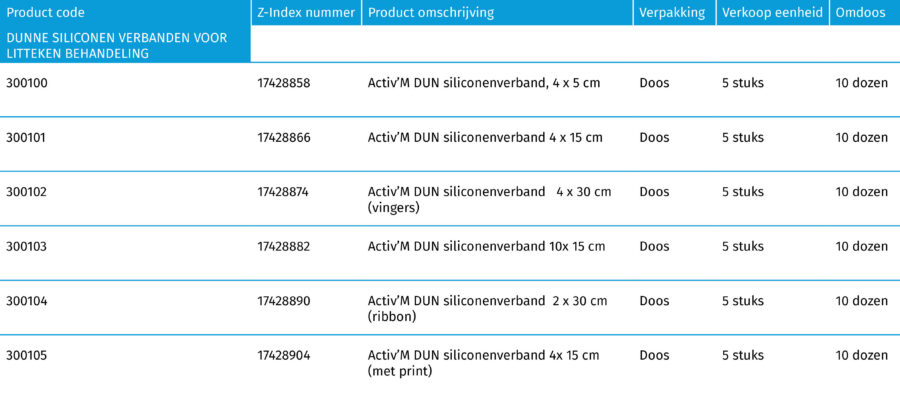Select Z-Index number 17428866
The height and width of the screenshot is (401, 900).
[284, 138]
